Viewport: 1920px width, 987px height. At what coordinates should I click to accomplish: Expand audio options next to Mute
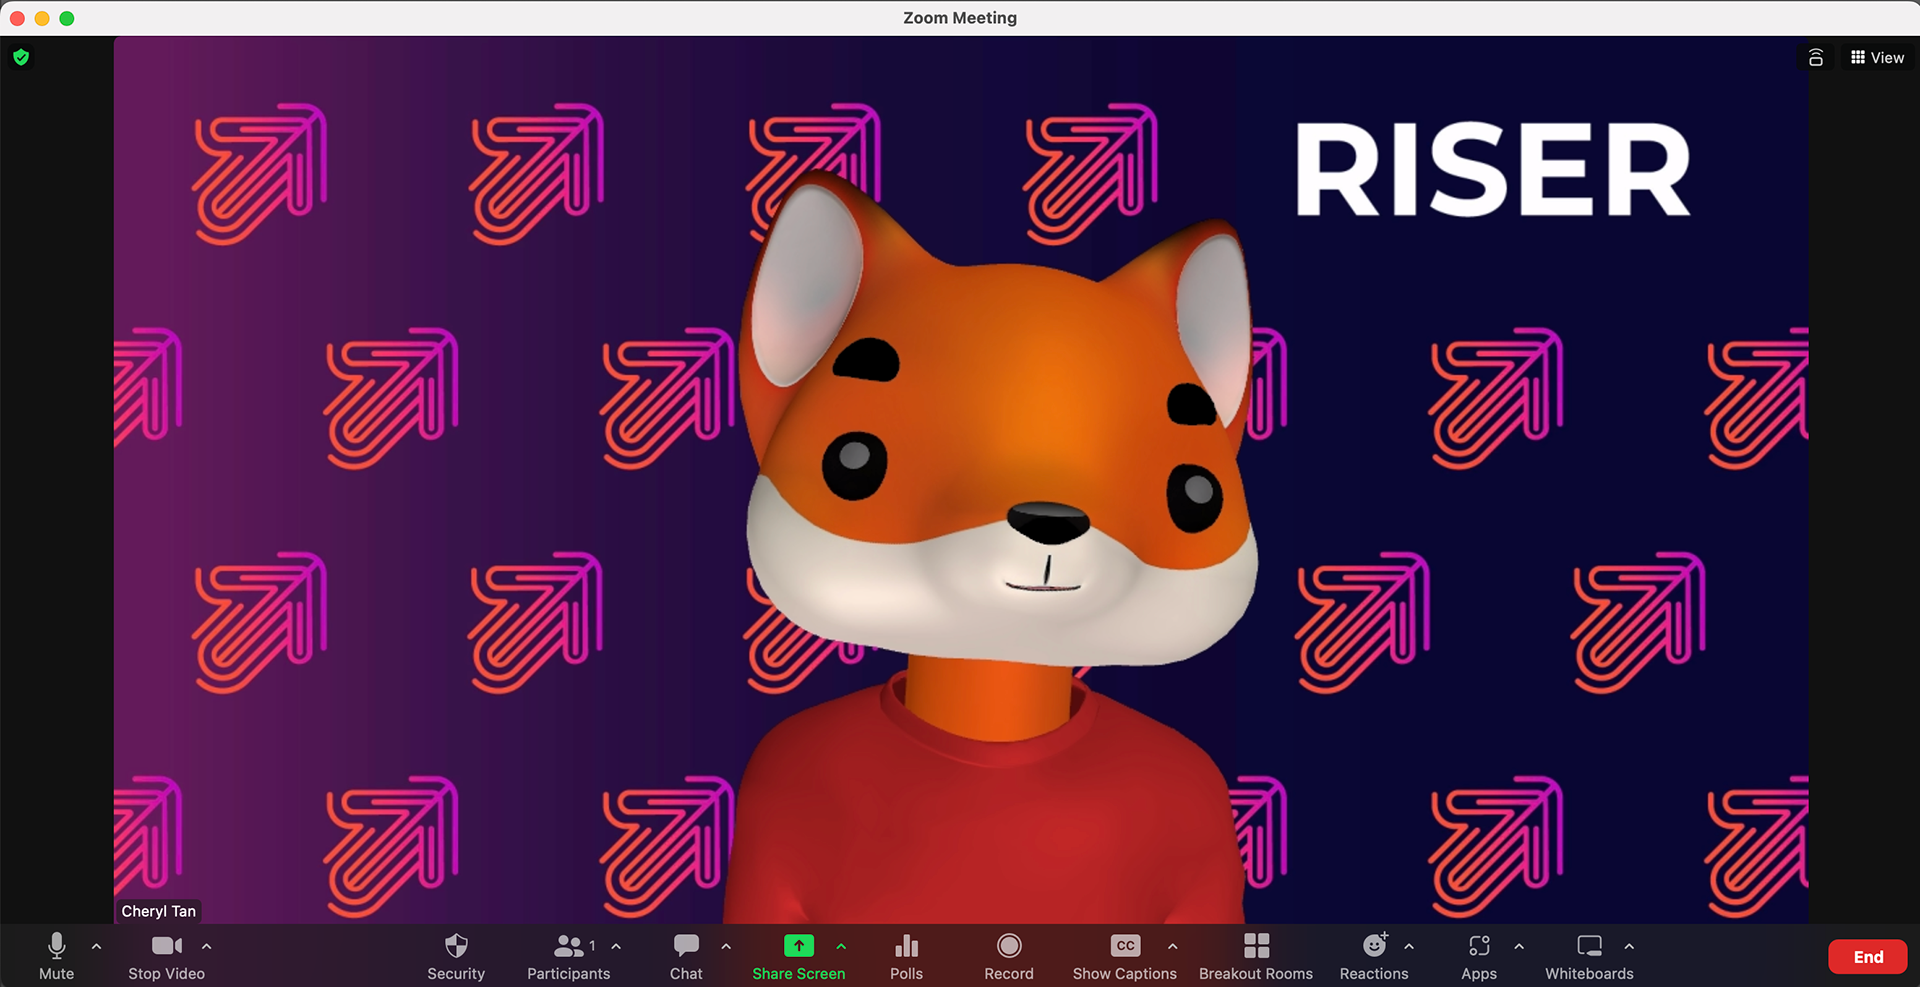pyautogui.click(x=97, y=946)
